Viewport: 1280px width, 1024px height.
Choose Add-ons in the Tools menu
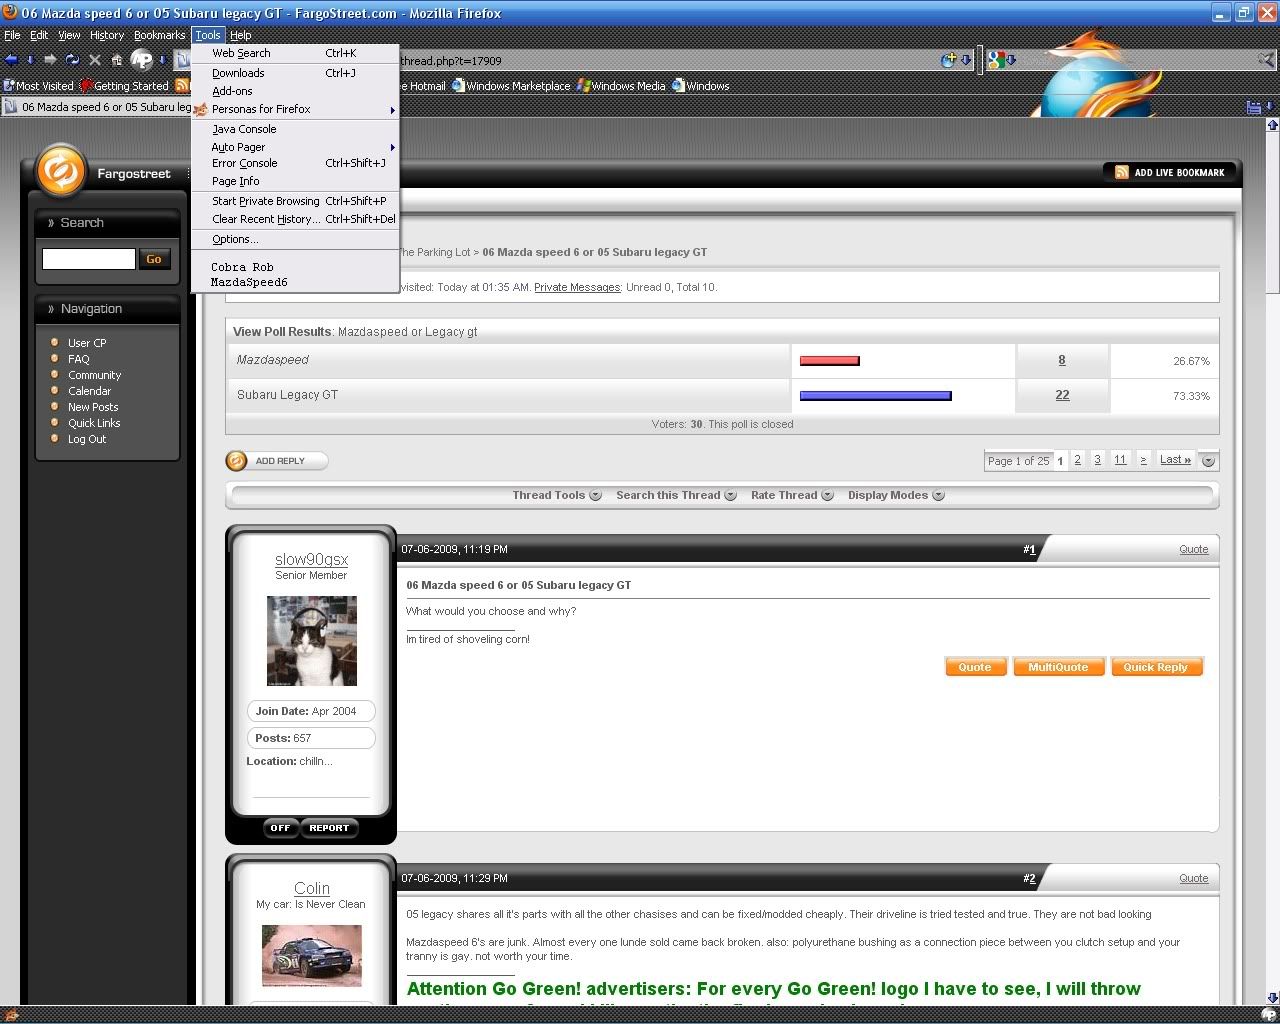[x=295, y=91]
